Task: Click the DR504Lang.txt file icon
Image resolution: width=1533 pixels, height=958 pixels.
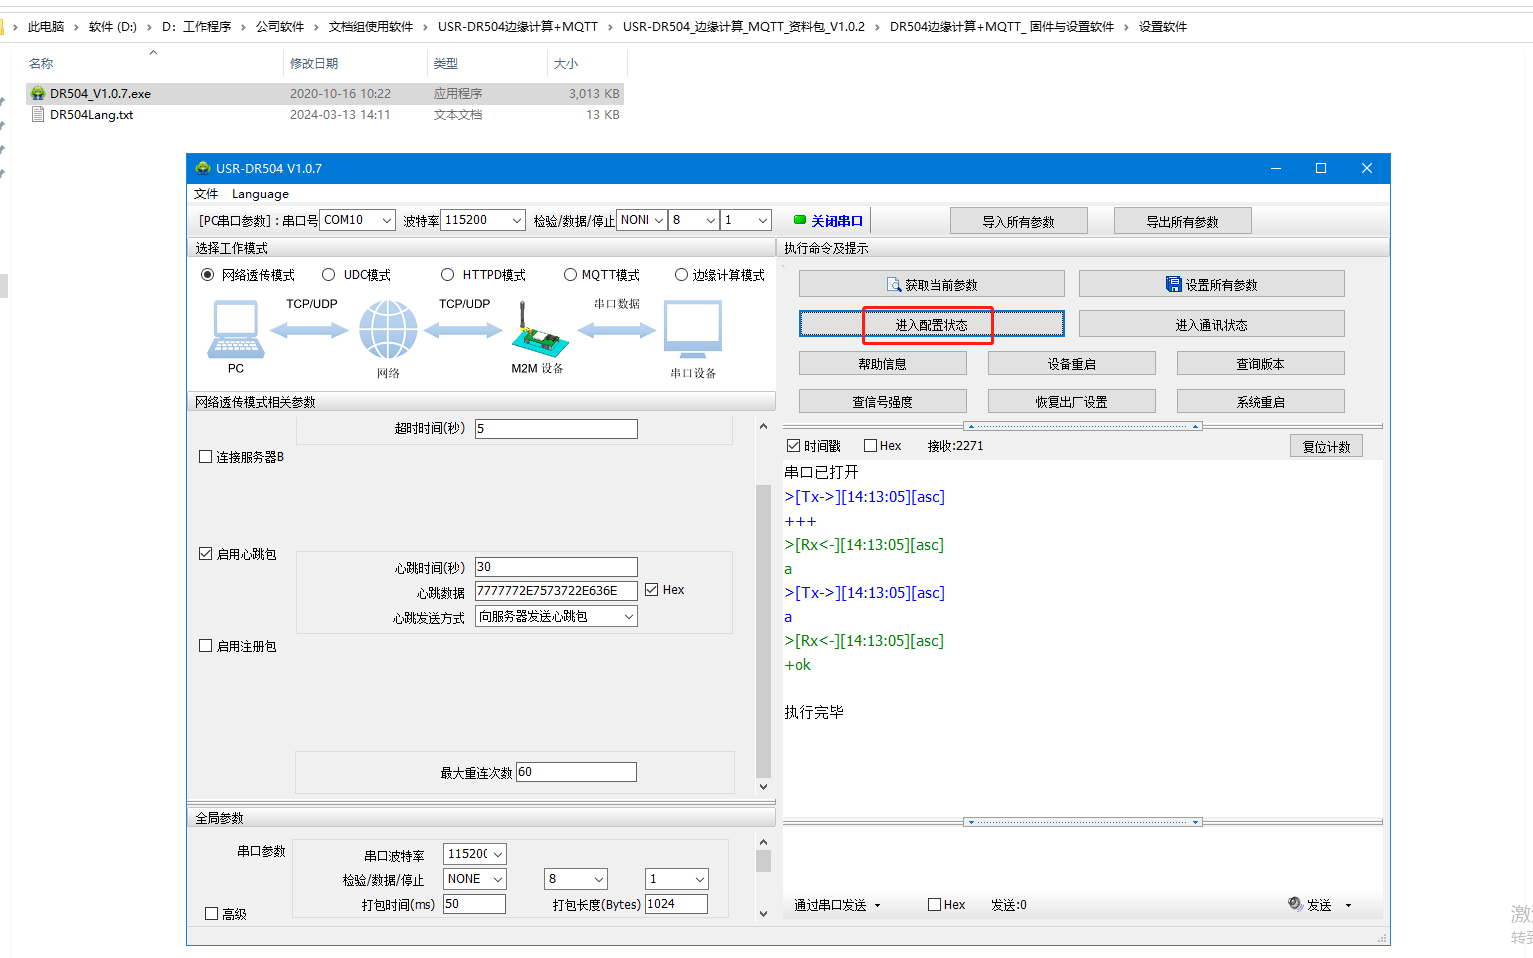Action: click(38, 115)
